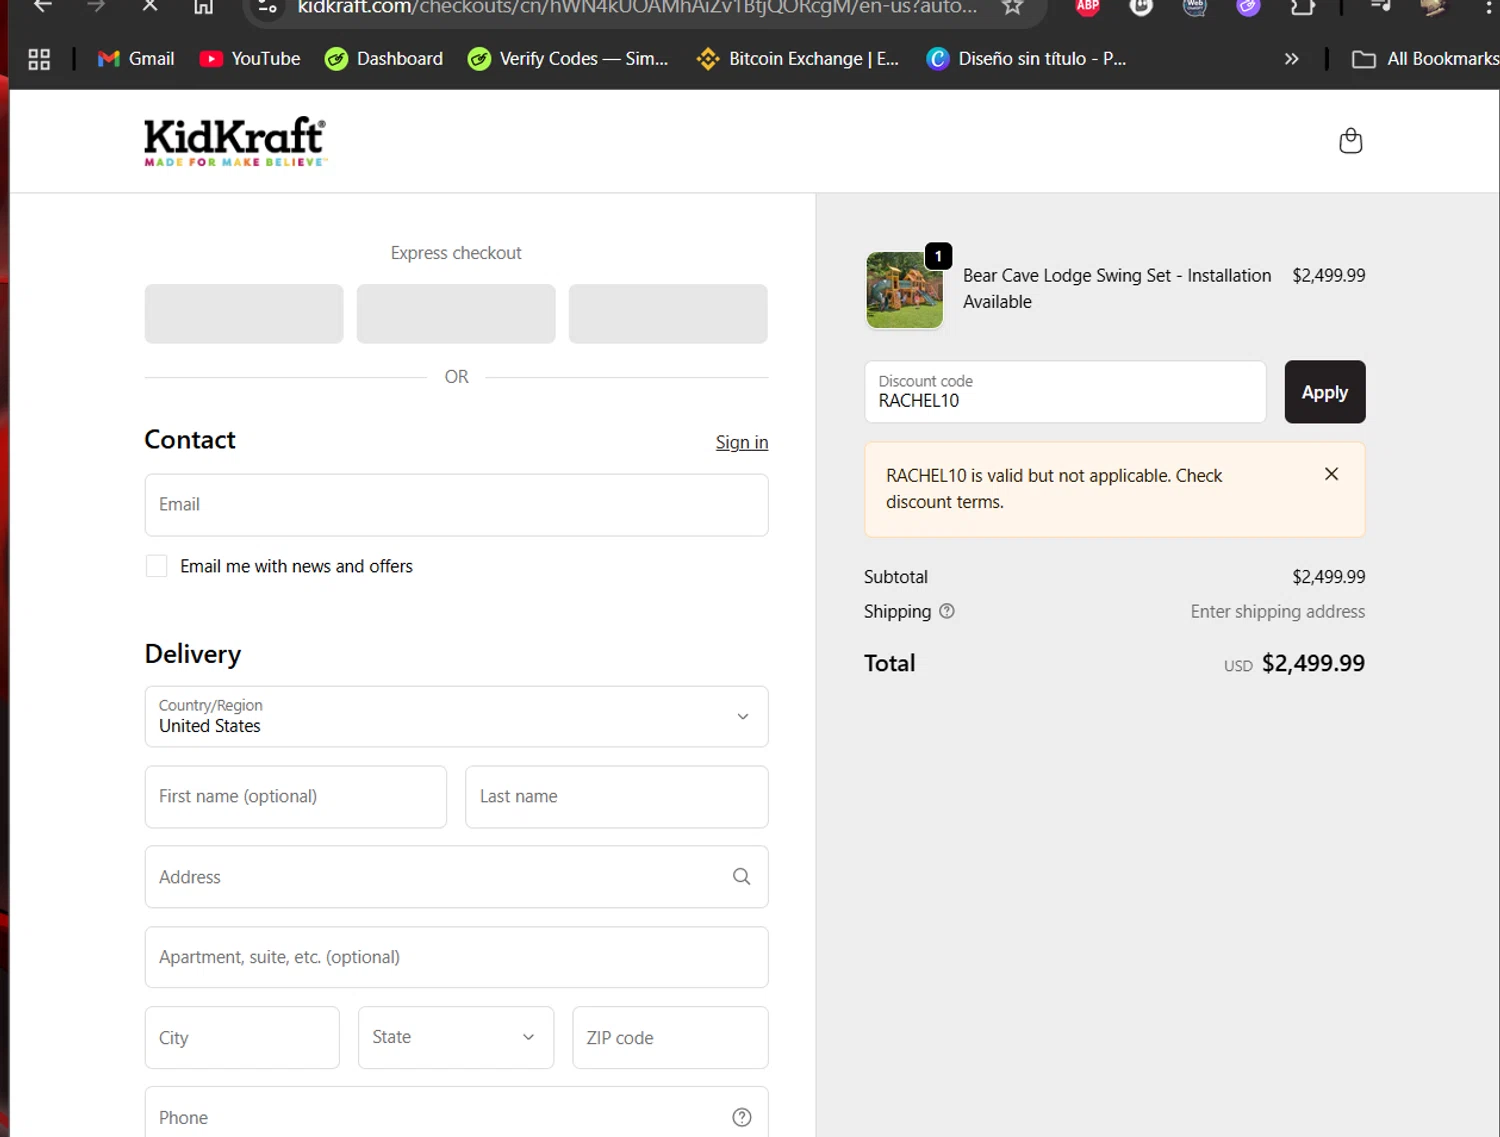Click the Bear Cave Lodge product thumbnail

904,290
